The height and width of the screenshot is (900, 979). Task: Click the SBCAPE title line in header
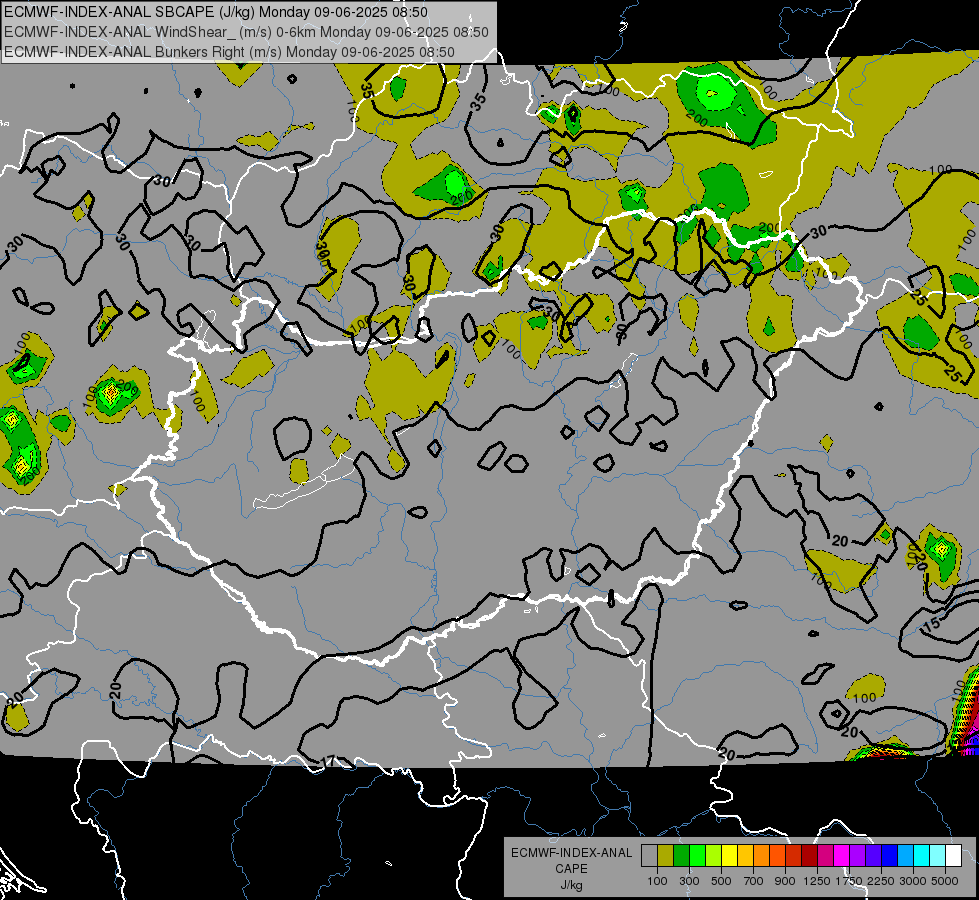[216, 12]
